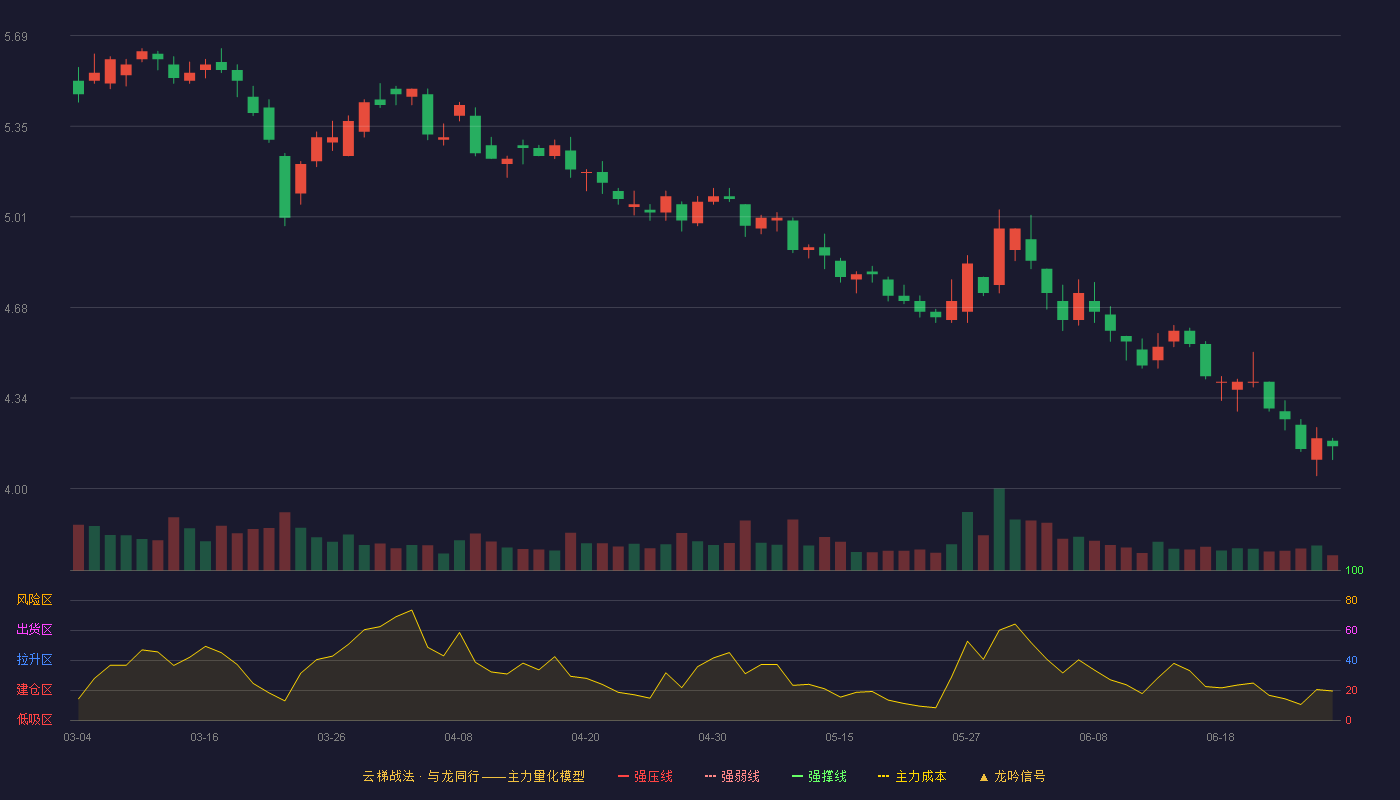Toggle the 主力成本 legend series

(x=912, y=776)
